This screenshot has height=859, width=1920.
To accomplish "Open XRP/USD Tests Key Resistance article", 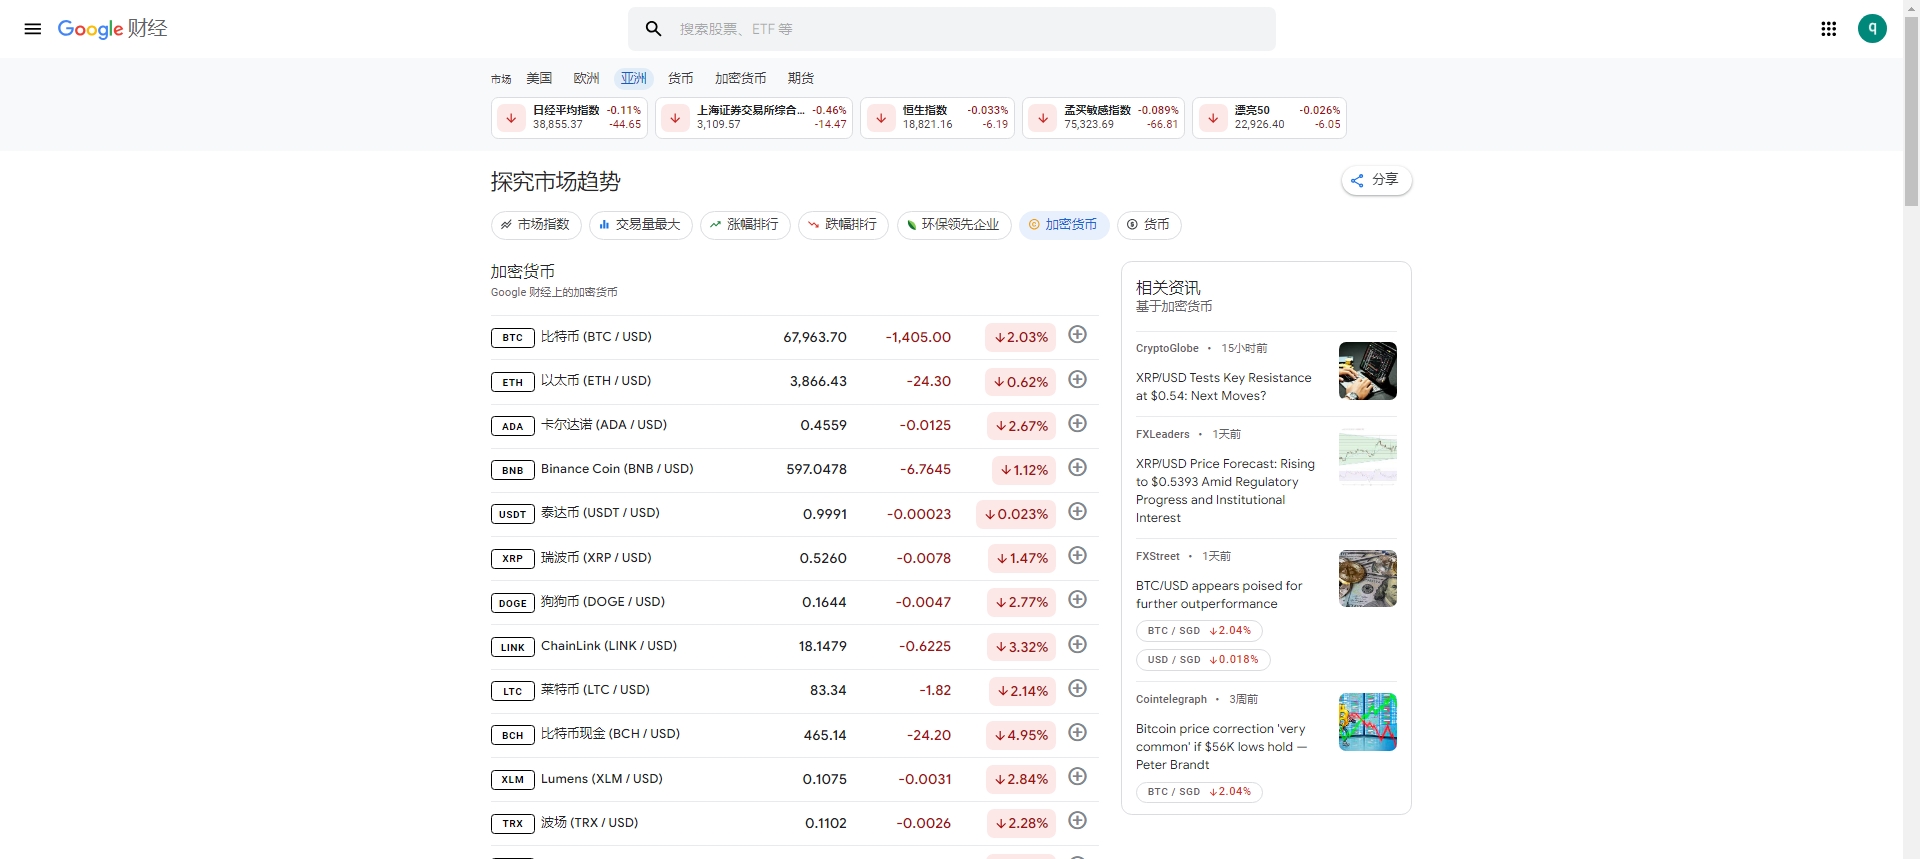I will tap(1223, 387).
